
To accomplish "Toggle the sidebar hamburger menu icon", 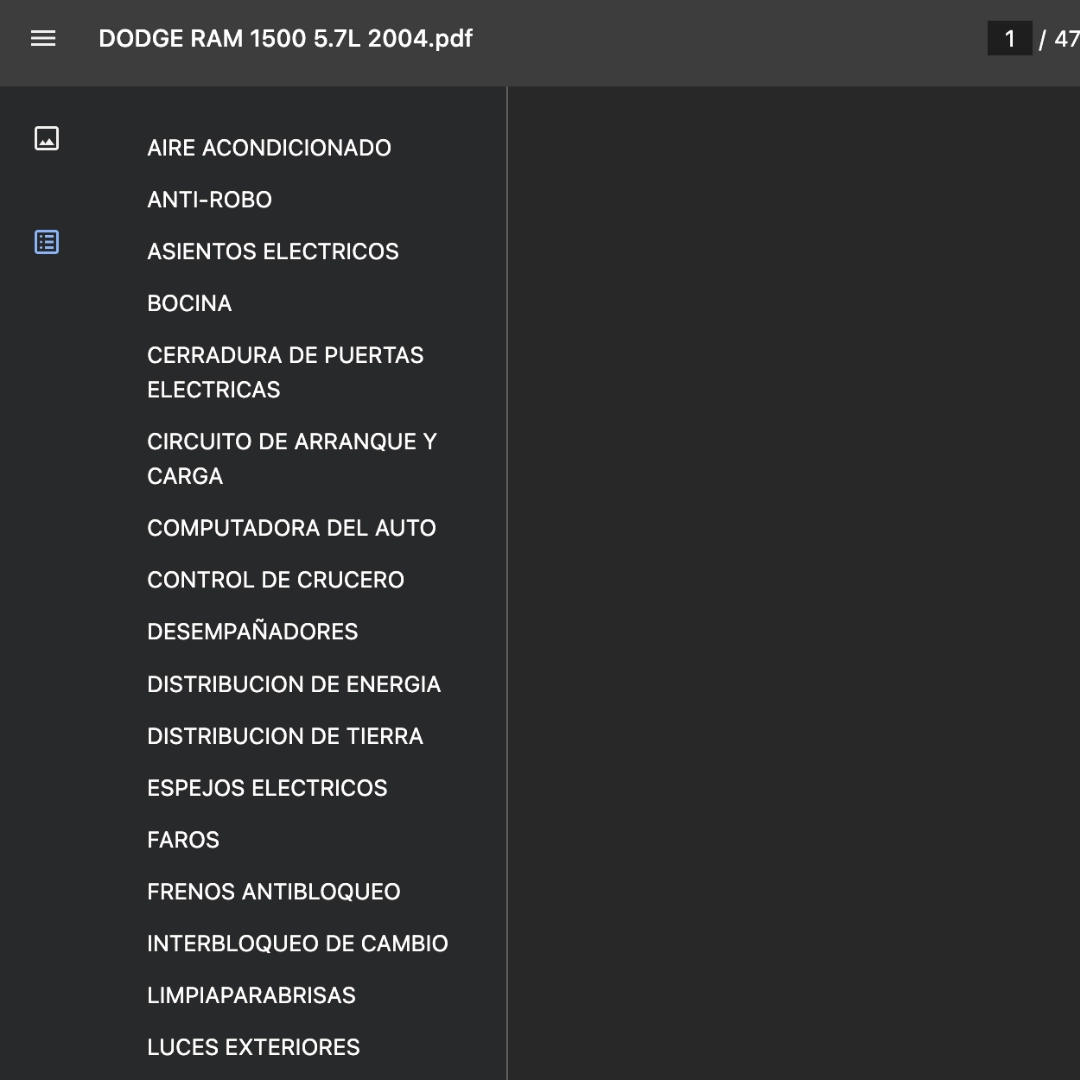I will tap(43, 39).
